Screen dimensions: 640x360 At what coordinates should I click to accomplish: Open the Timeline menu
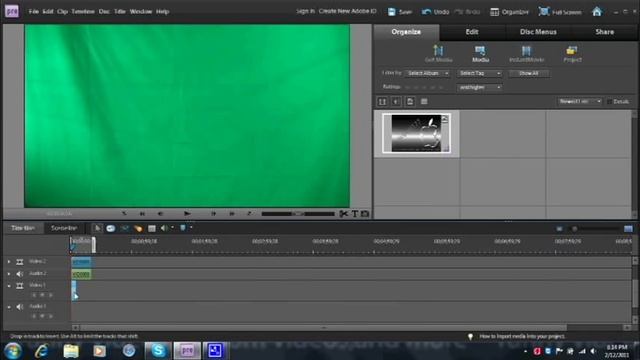click(x=83, y=11)
